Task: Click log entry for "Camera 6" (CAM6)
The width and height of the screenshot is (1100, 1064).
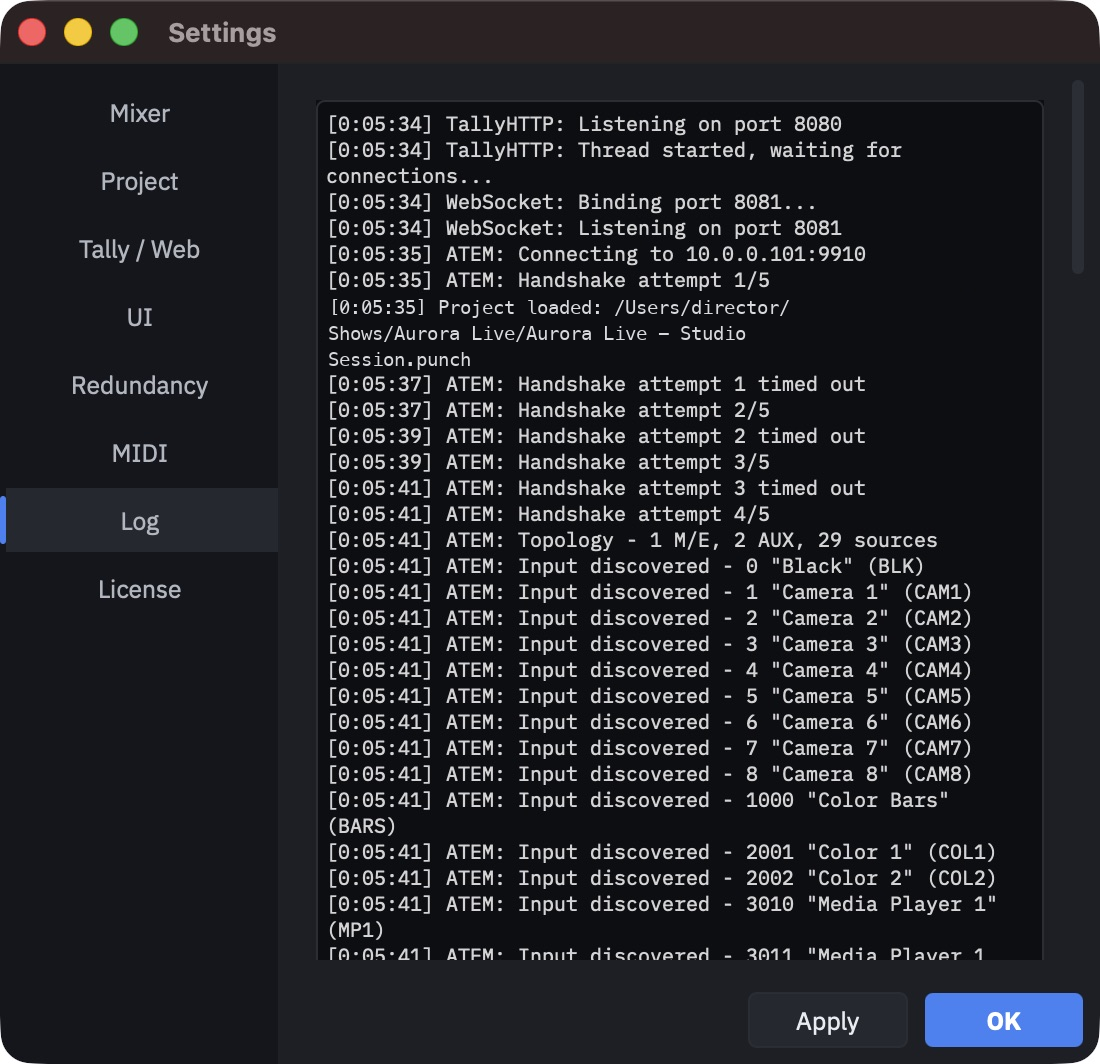Action: pyautogui.click(x=650, y=722)
